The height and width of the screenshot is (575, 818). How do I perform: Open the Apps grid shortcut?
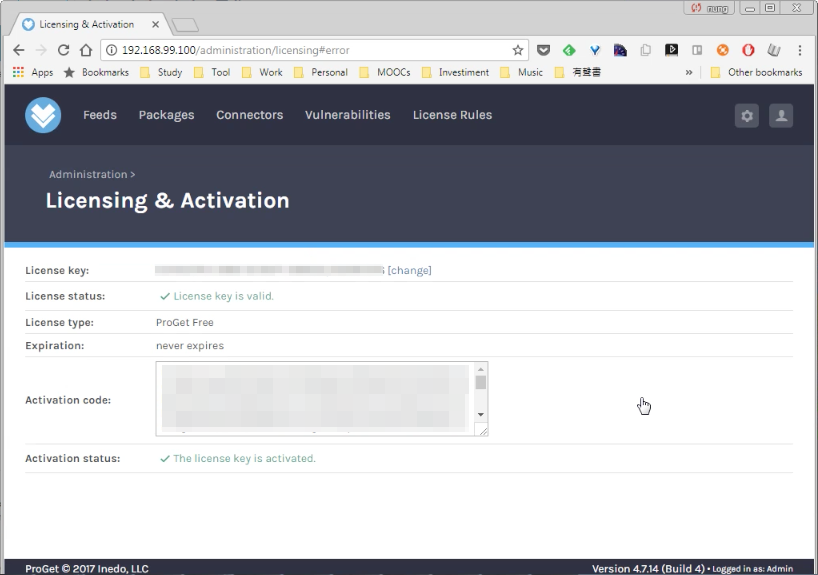coord(33,72)
